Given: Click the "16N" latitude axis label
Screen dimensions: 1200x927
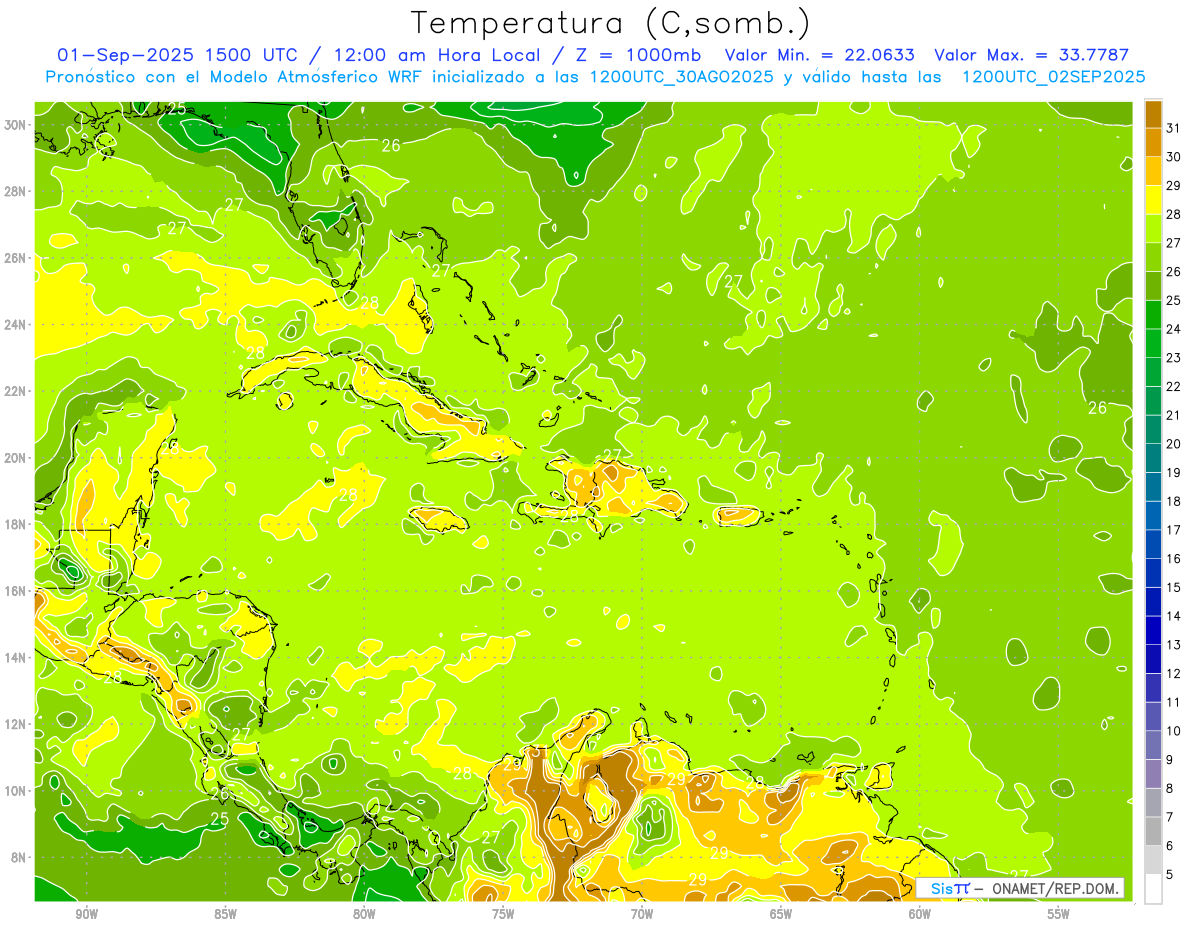Looking at the screenshot, I should pos(16,590).
